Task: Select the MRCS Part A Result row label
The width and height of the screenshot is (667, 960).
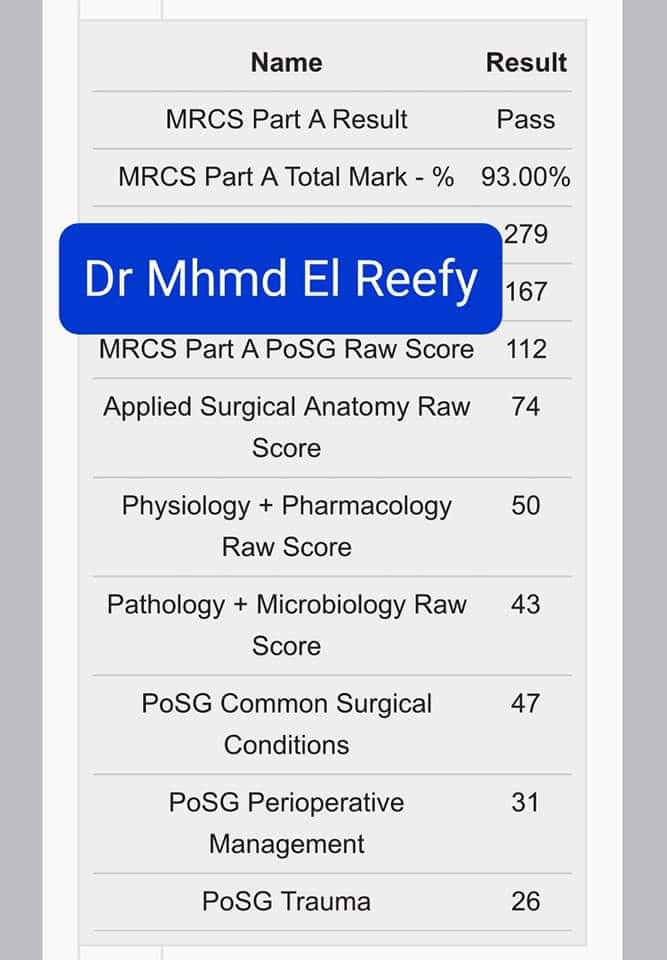Action: click(x=287, y=119)
